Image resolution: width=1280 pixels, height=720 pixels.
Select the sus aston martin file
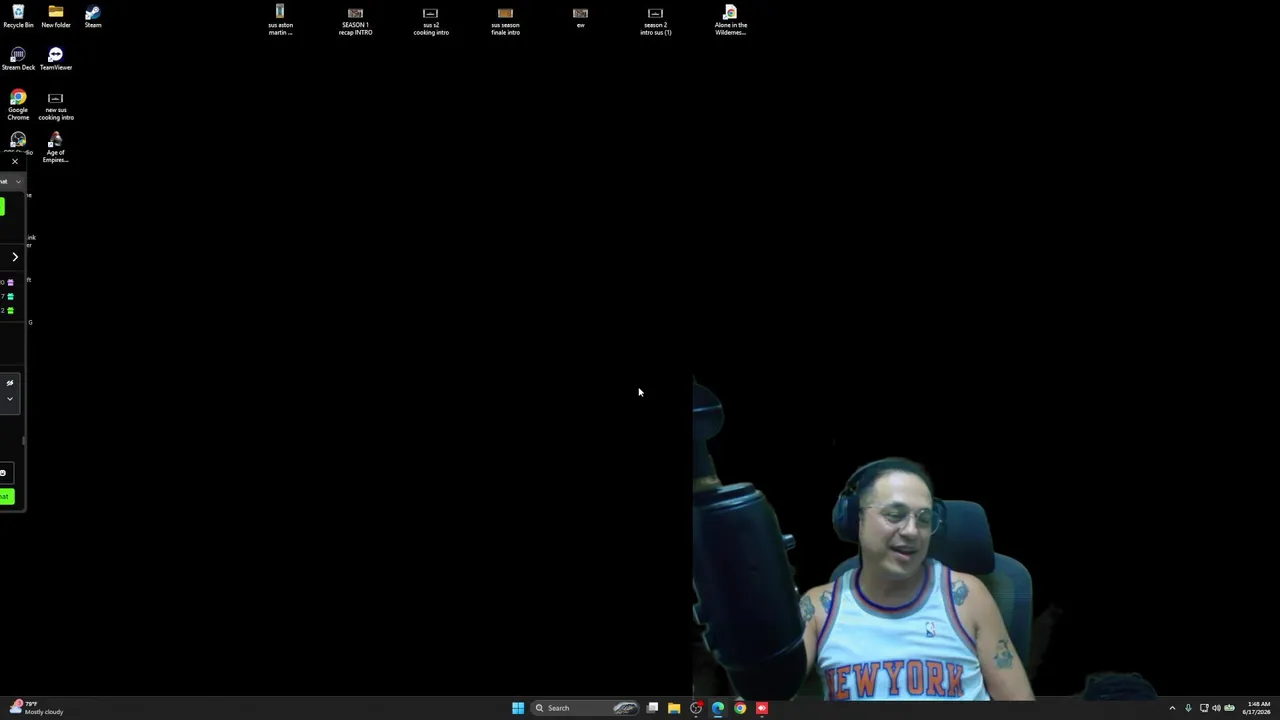[280, 20]
